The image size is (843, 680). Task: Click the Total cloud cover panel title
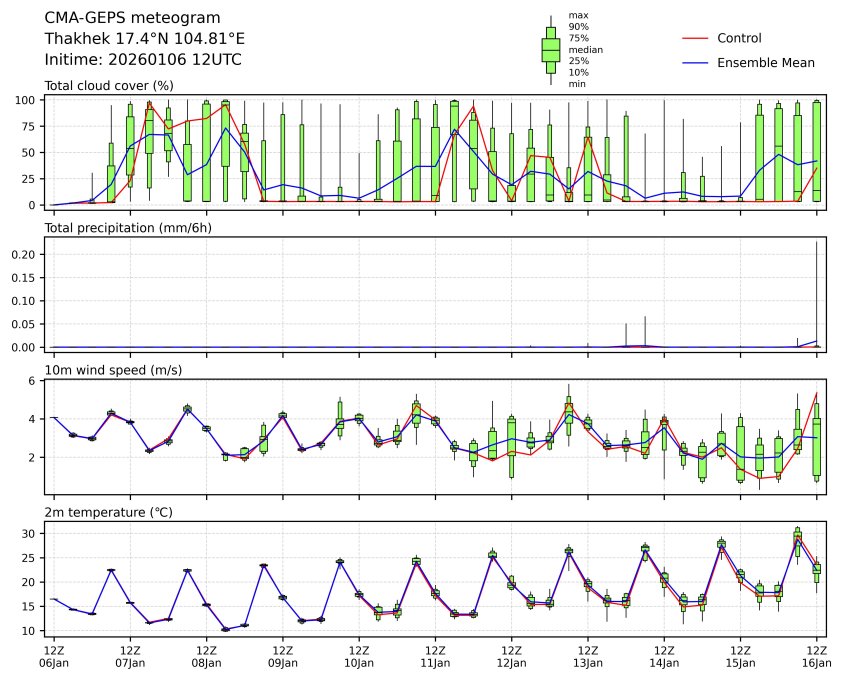(x=109, y=85)
